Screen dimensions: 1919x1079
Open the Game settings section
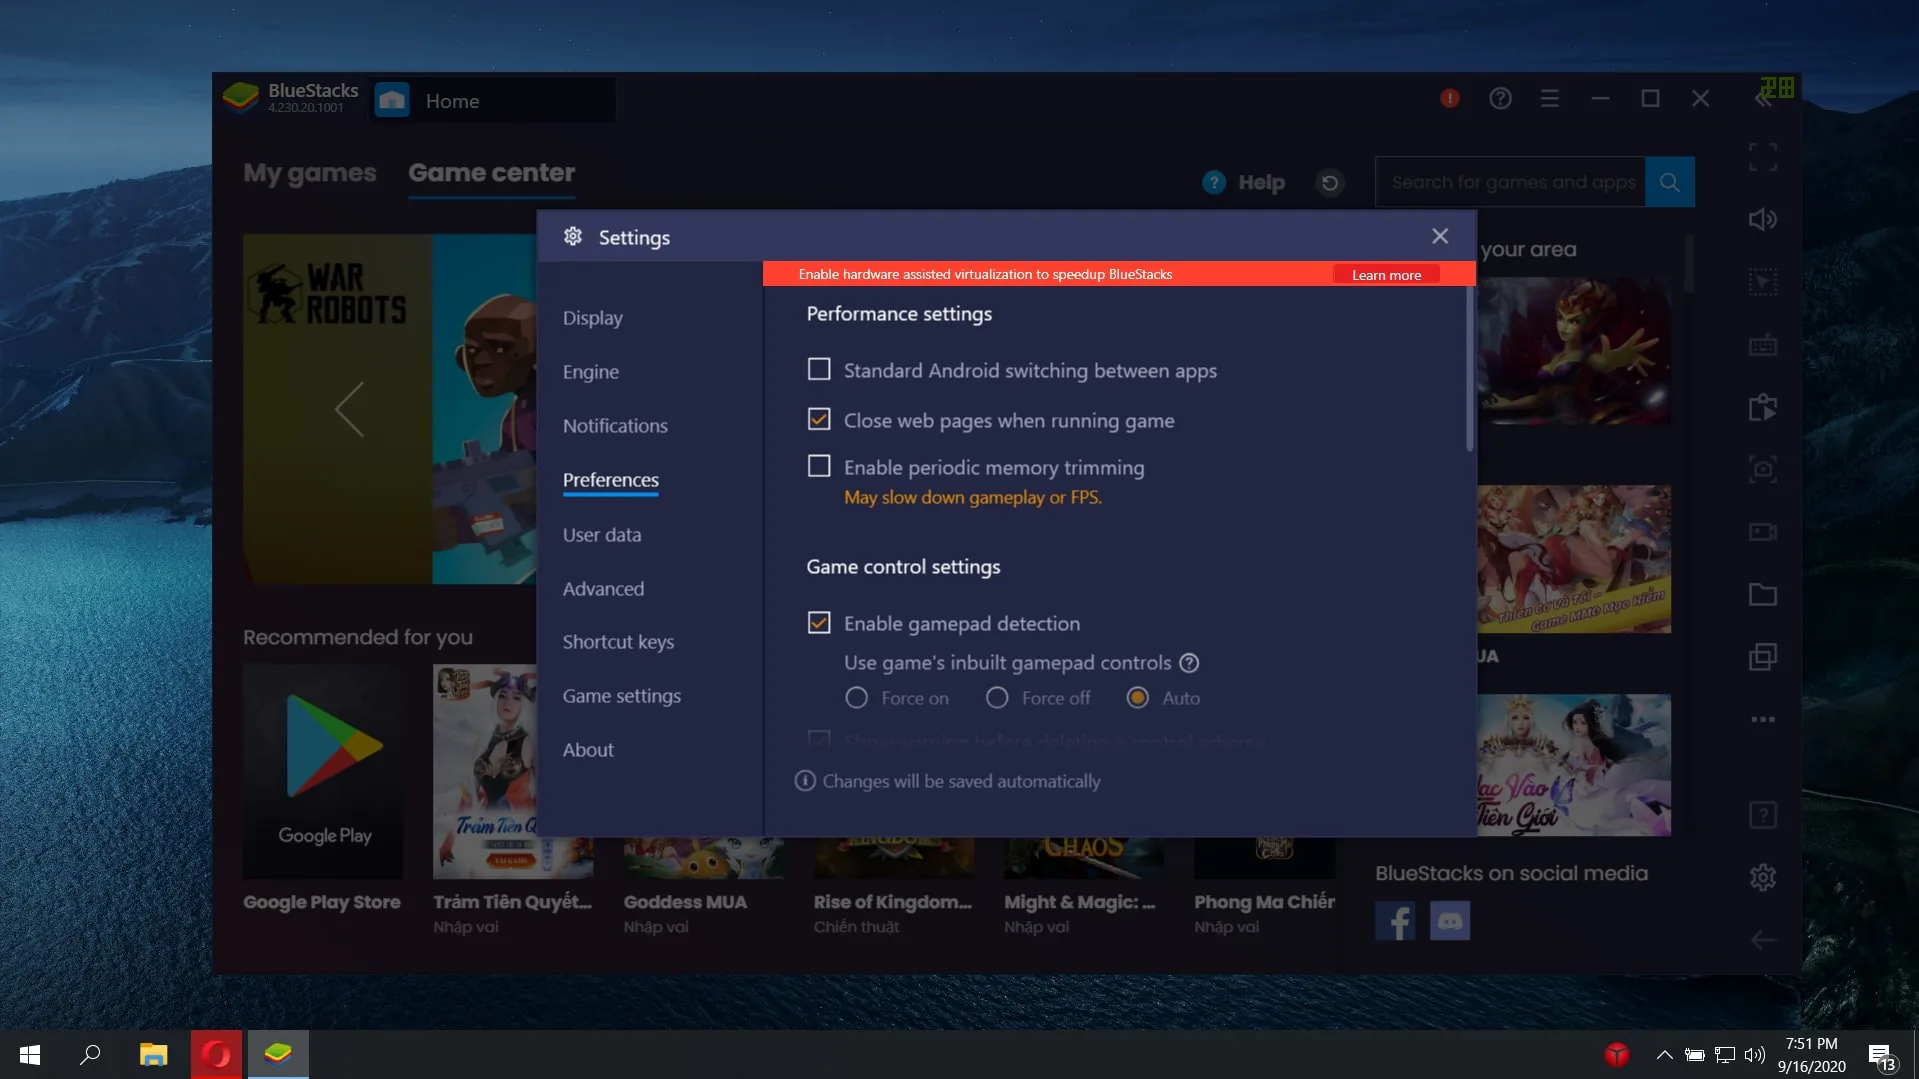click(x=621, y=696)
